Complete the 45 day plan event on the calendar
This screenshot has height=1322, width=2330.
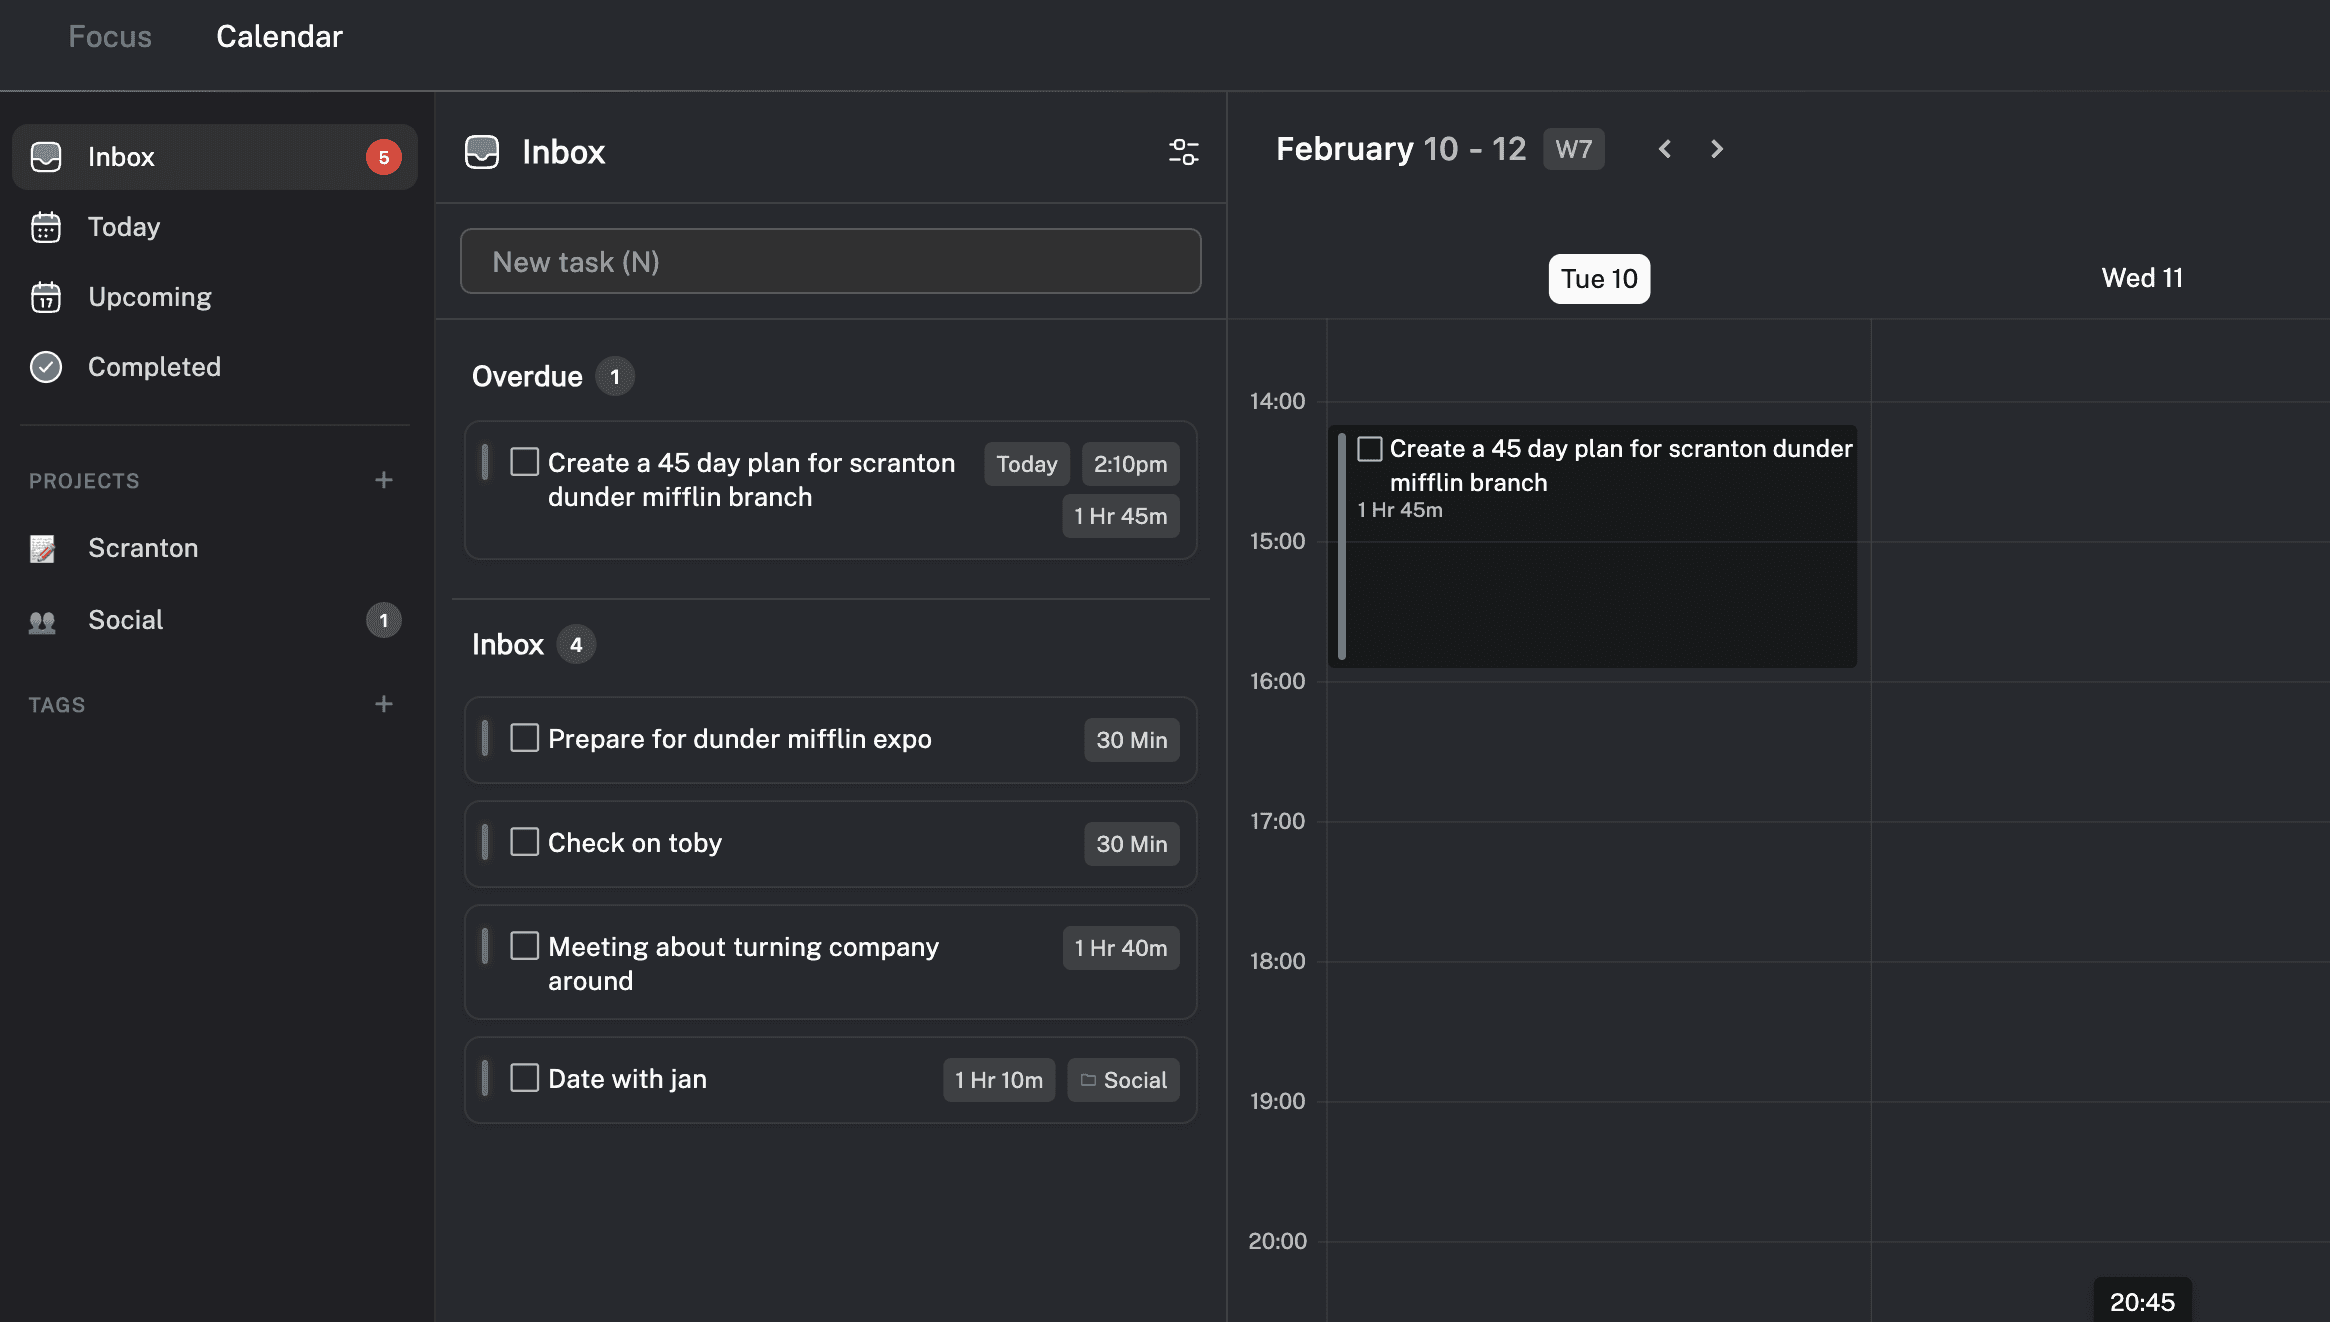point(1370,449)
